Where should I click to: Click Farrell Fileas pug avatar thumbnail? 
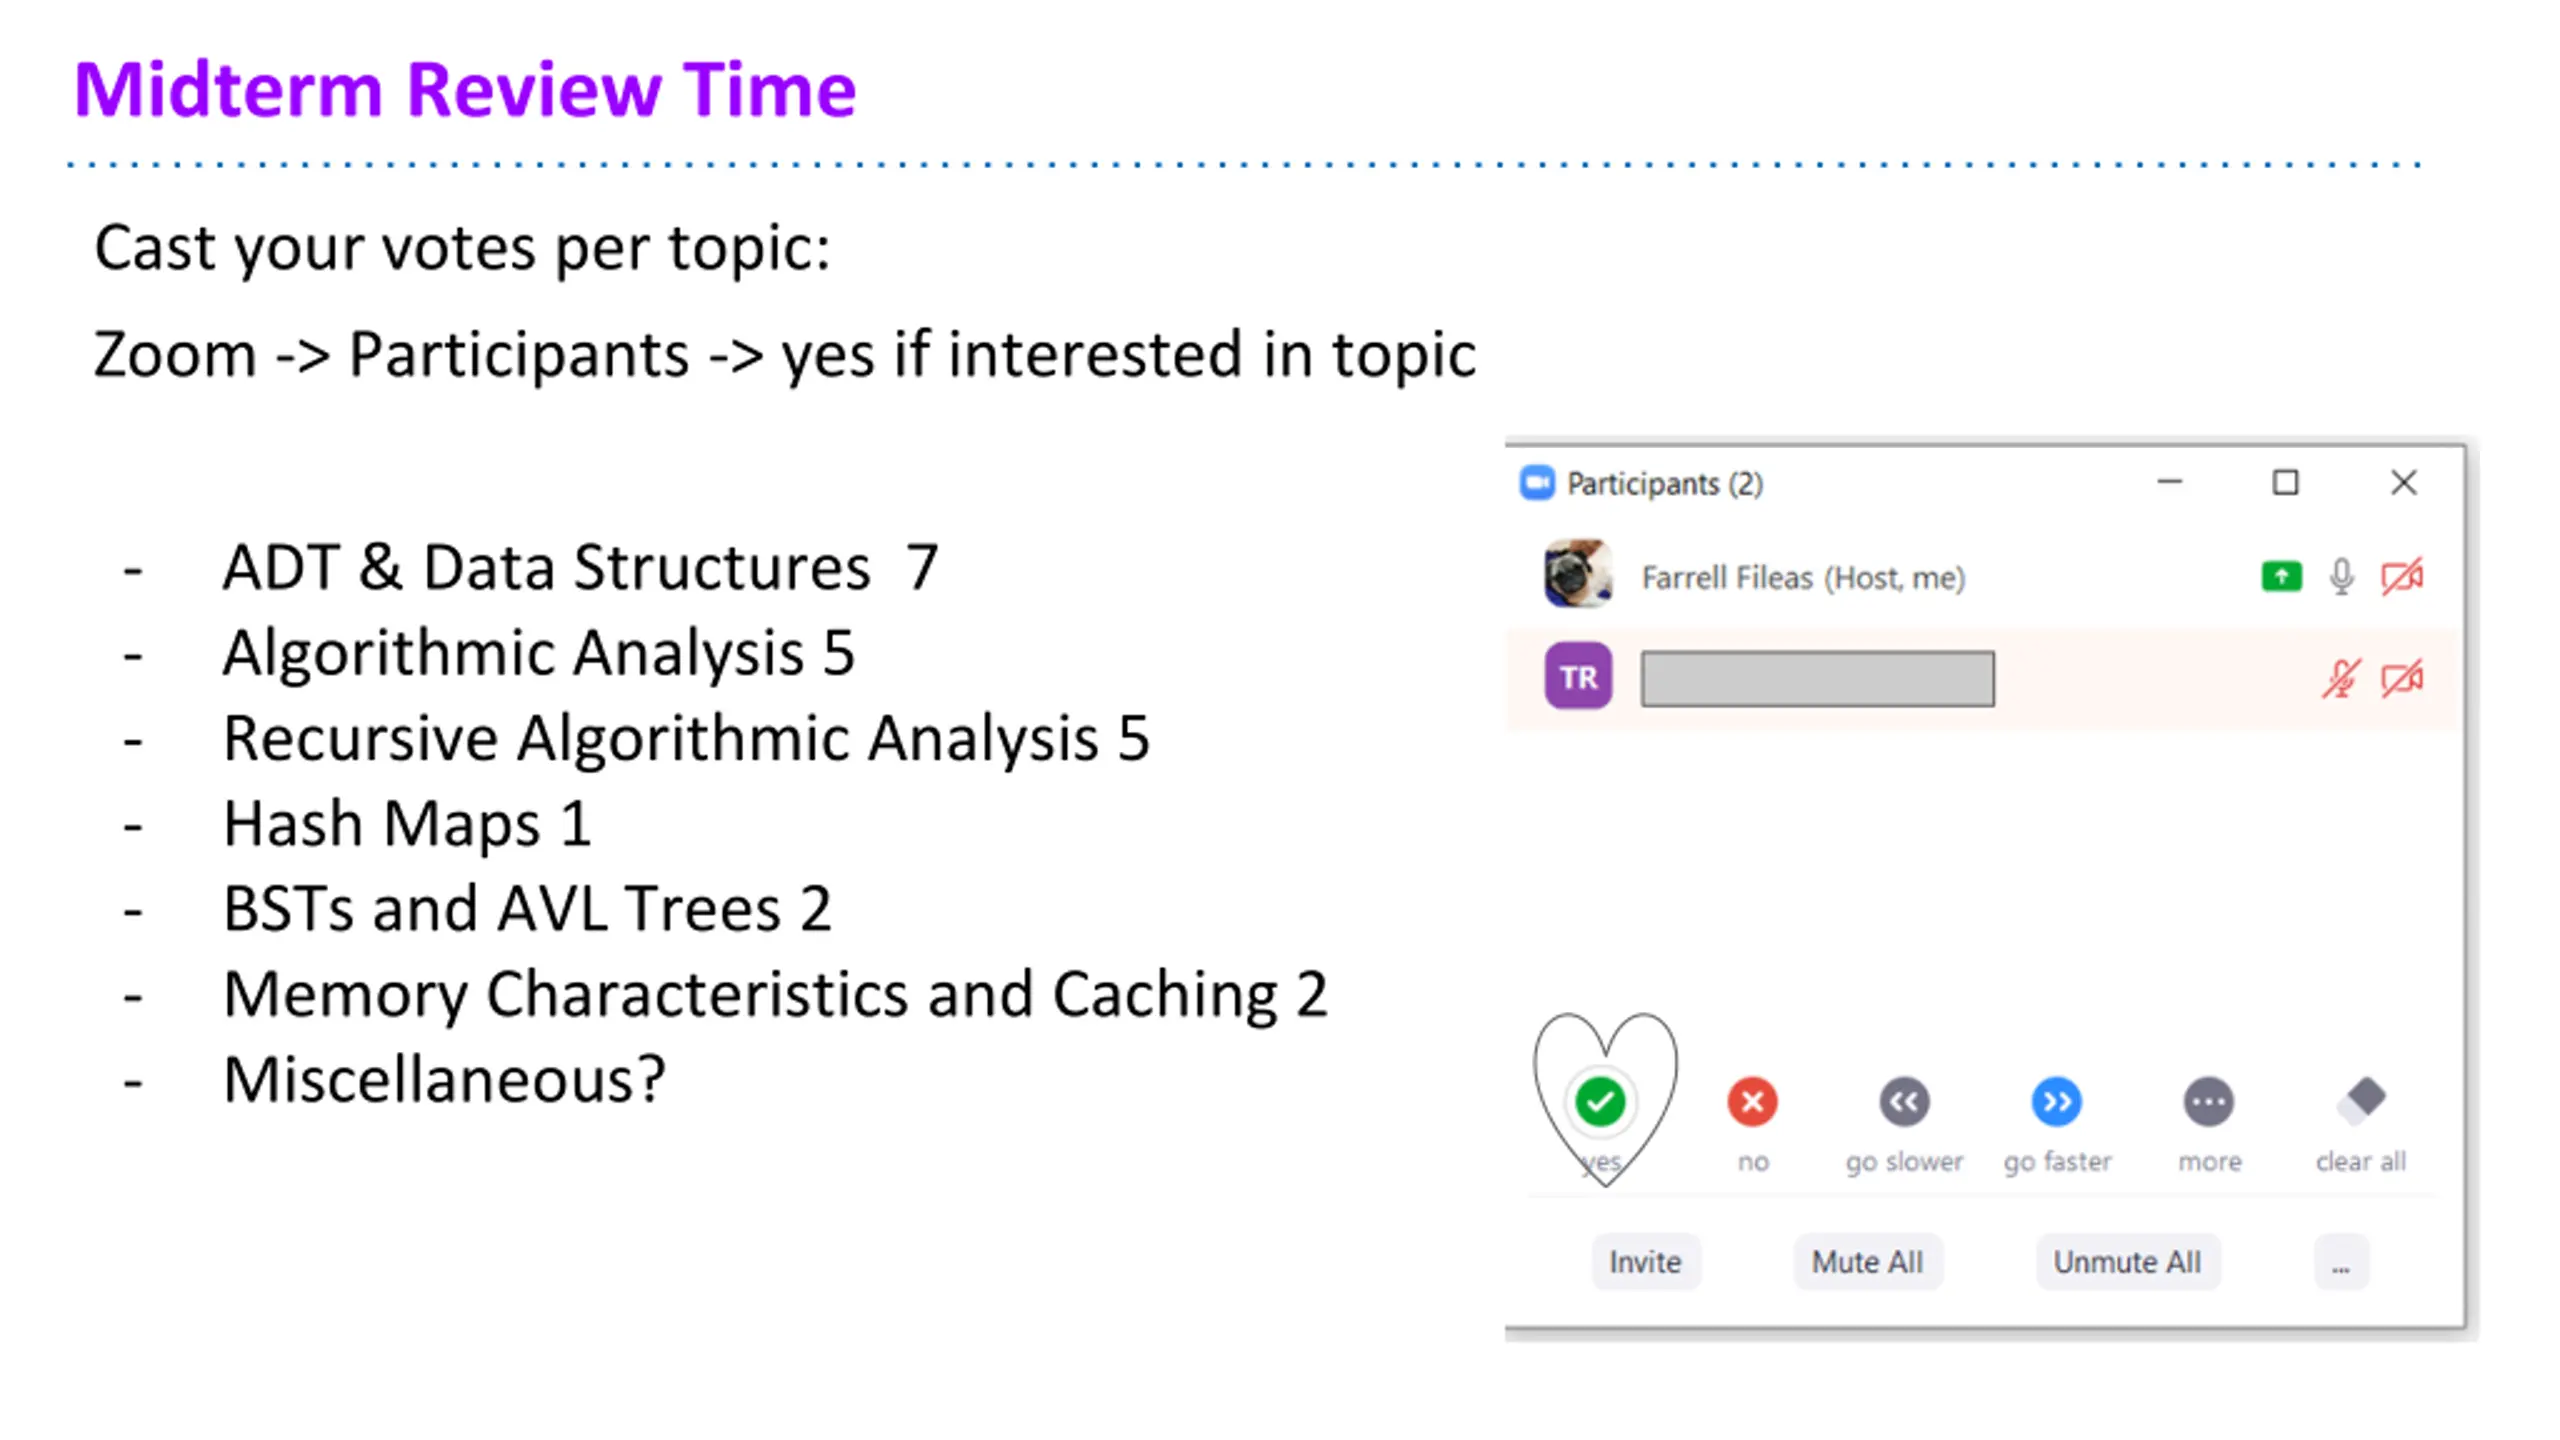1578,574
